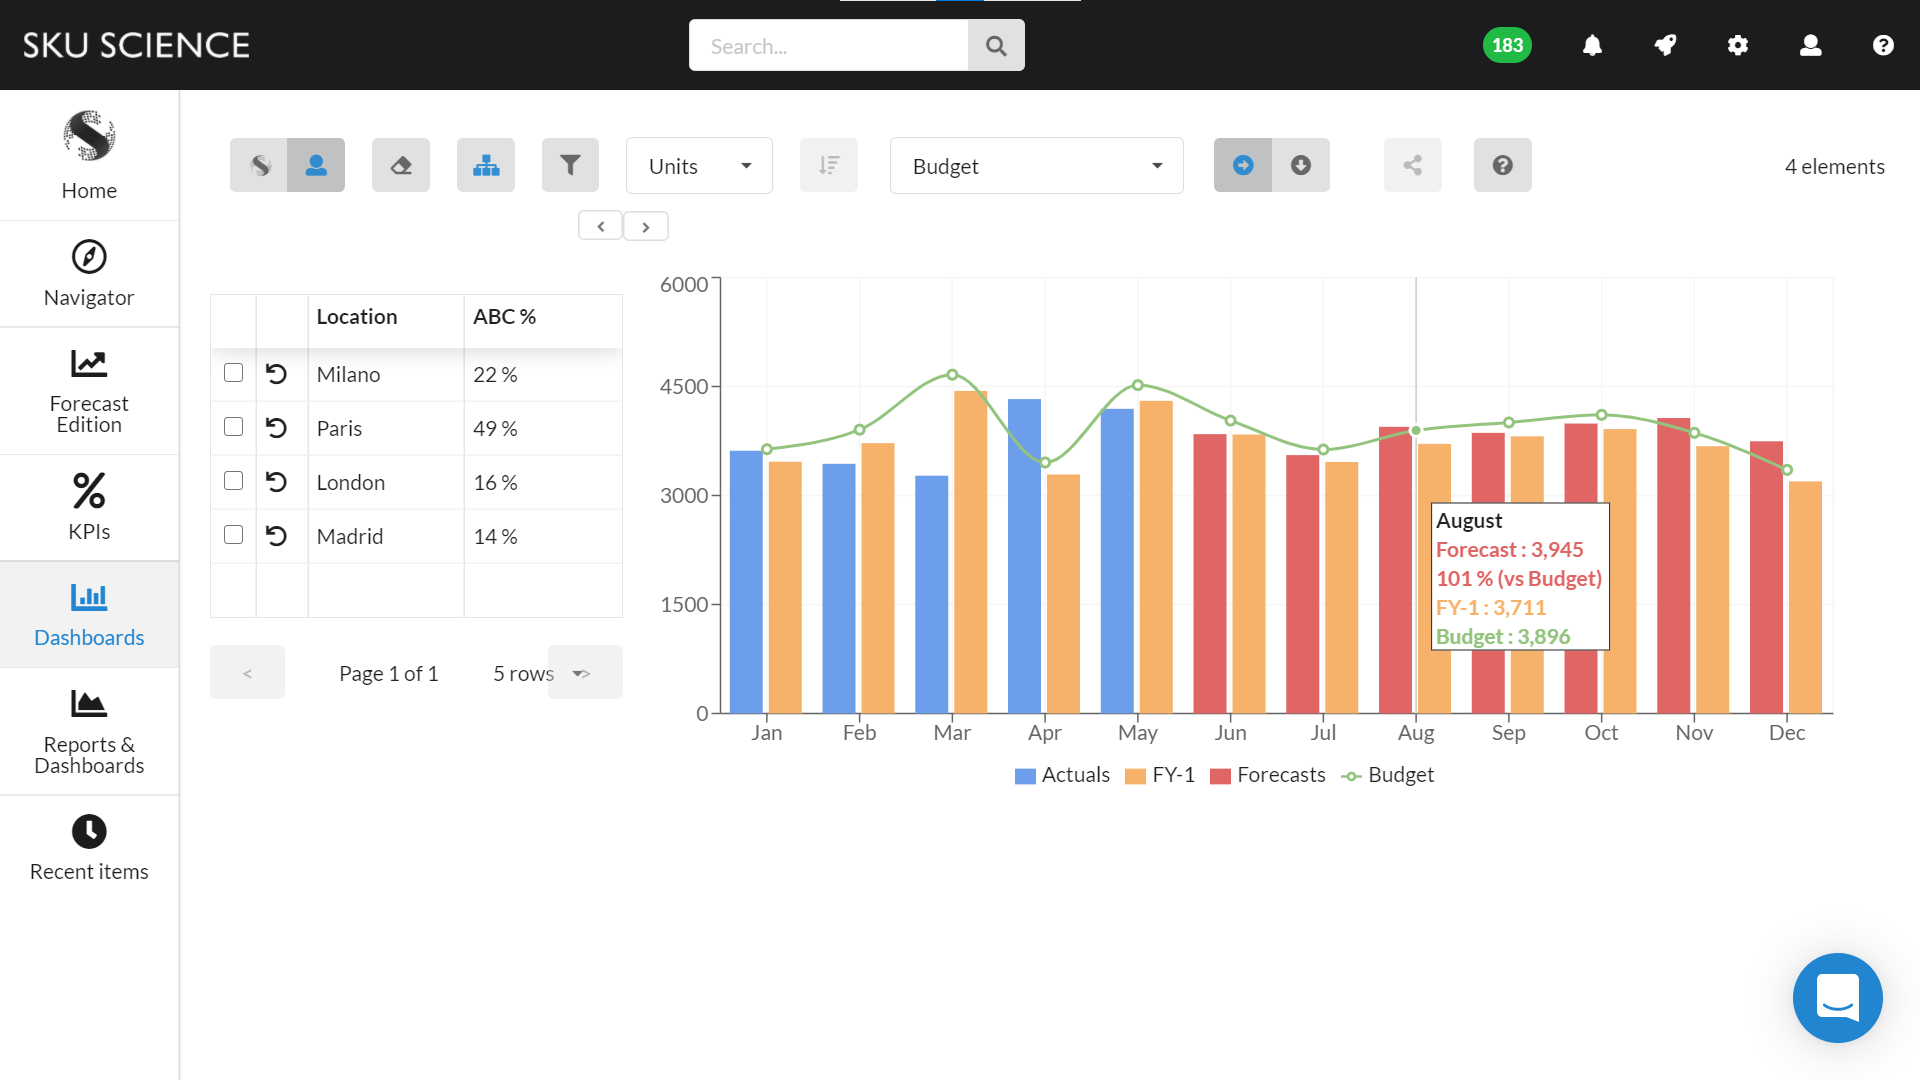
Task: Open the Units dropdown
Action: (699, 166)
